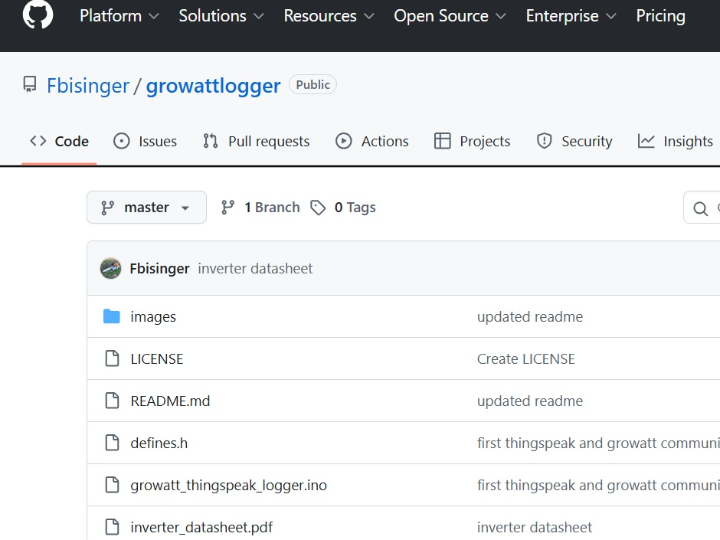Click the GitHub logo icon
This screenshot has height=540, width=720.
[38, 15]
